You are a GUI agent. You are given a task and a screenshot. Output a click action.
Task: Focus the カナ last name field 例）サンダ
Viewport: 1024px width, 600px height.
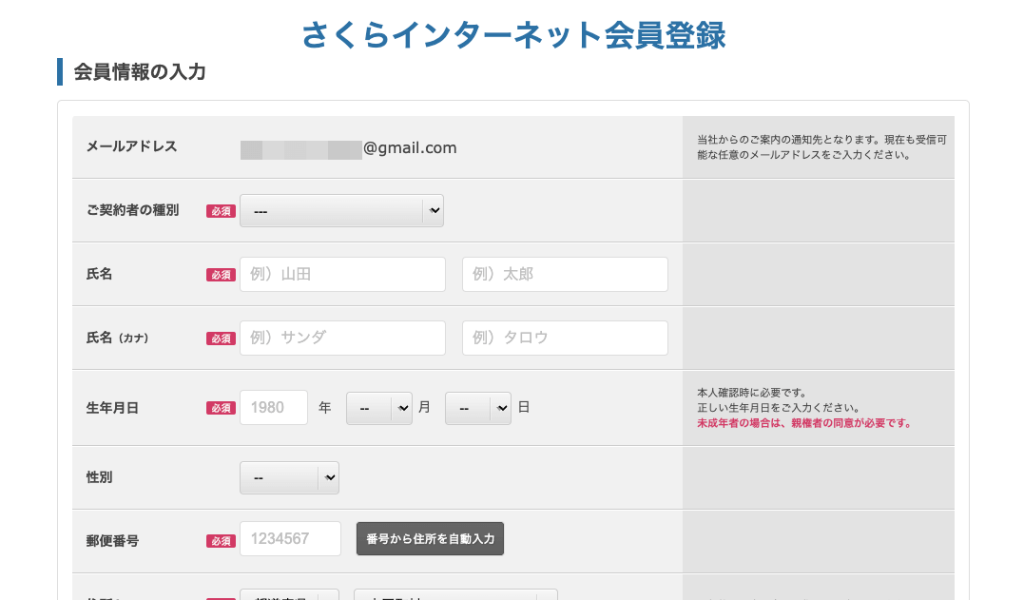click(x=343, y=338)
